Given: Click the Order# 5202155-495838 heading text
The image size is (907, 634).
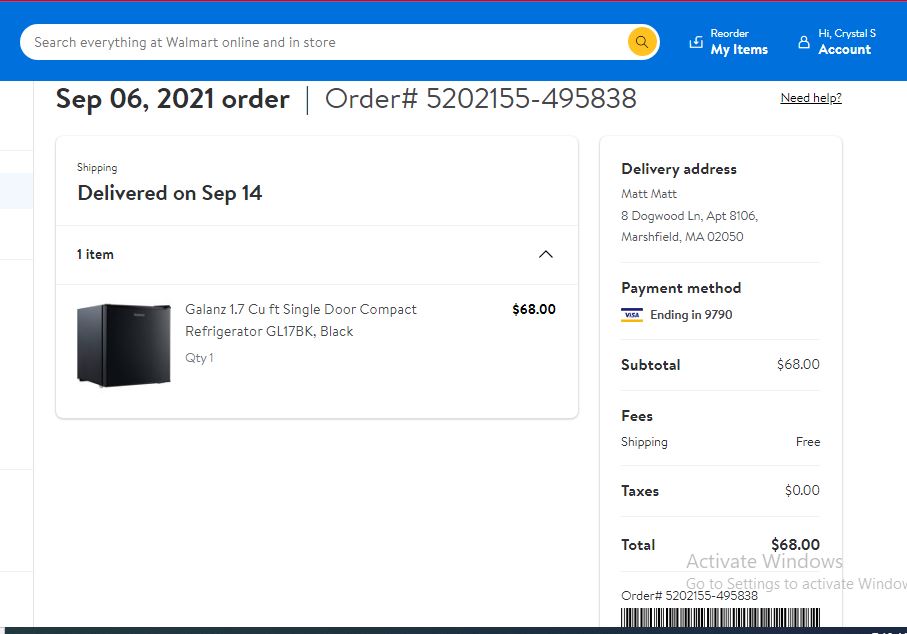Looking at the screenshot, I should pyautogui.click(x=481, y=98).
